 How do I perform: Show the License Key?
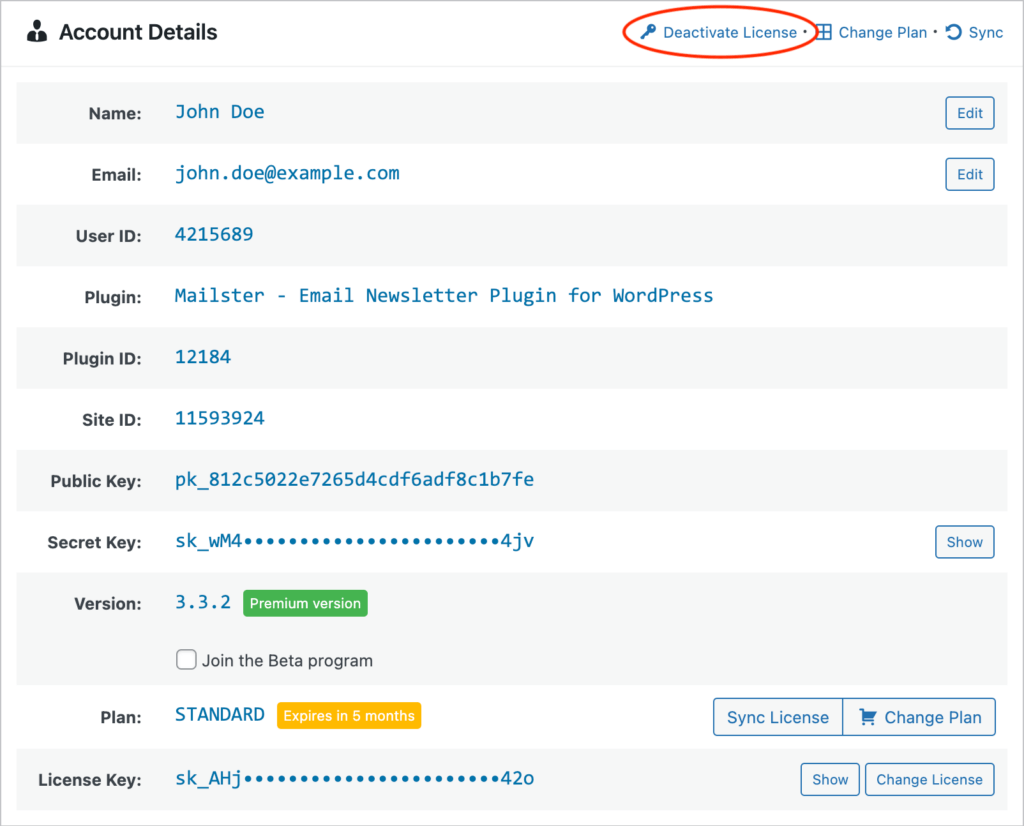tap(829, 780)
